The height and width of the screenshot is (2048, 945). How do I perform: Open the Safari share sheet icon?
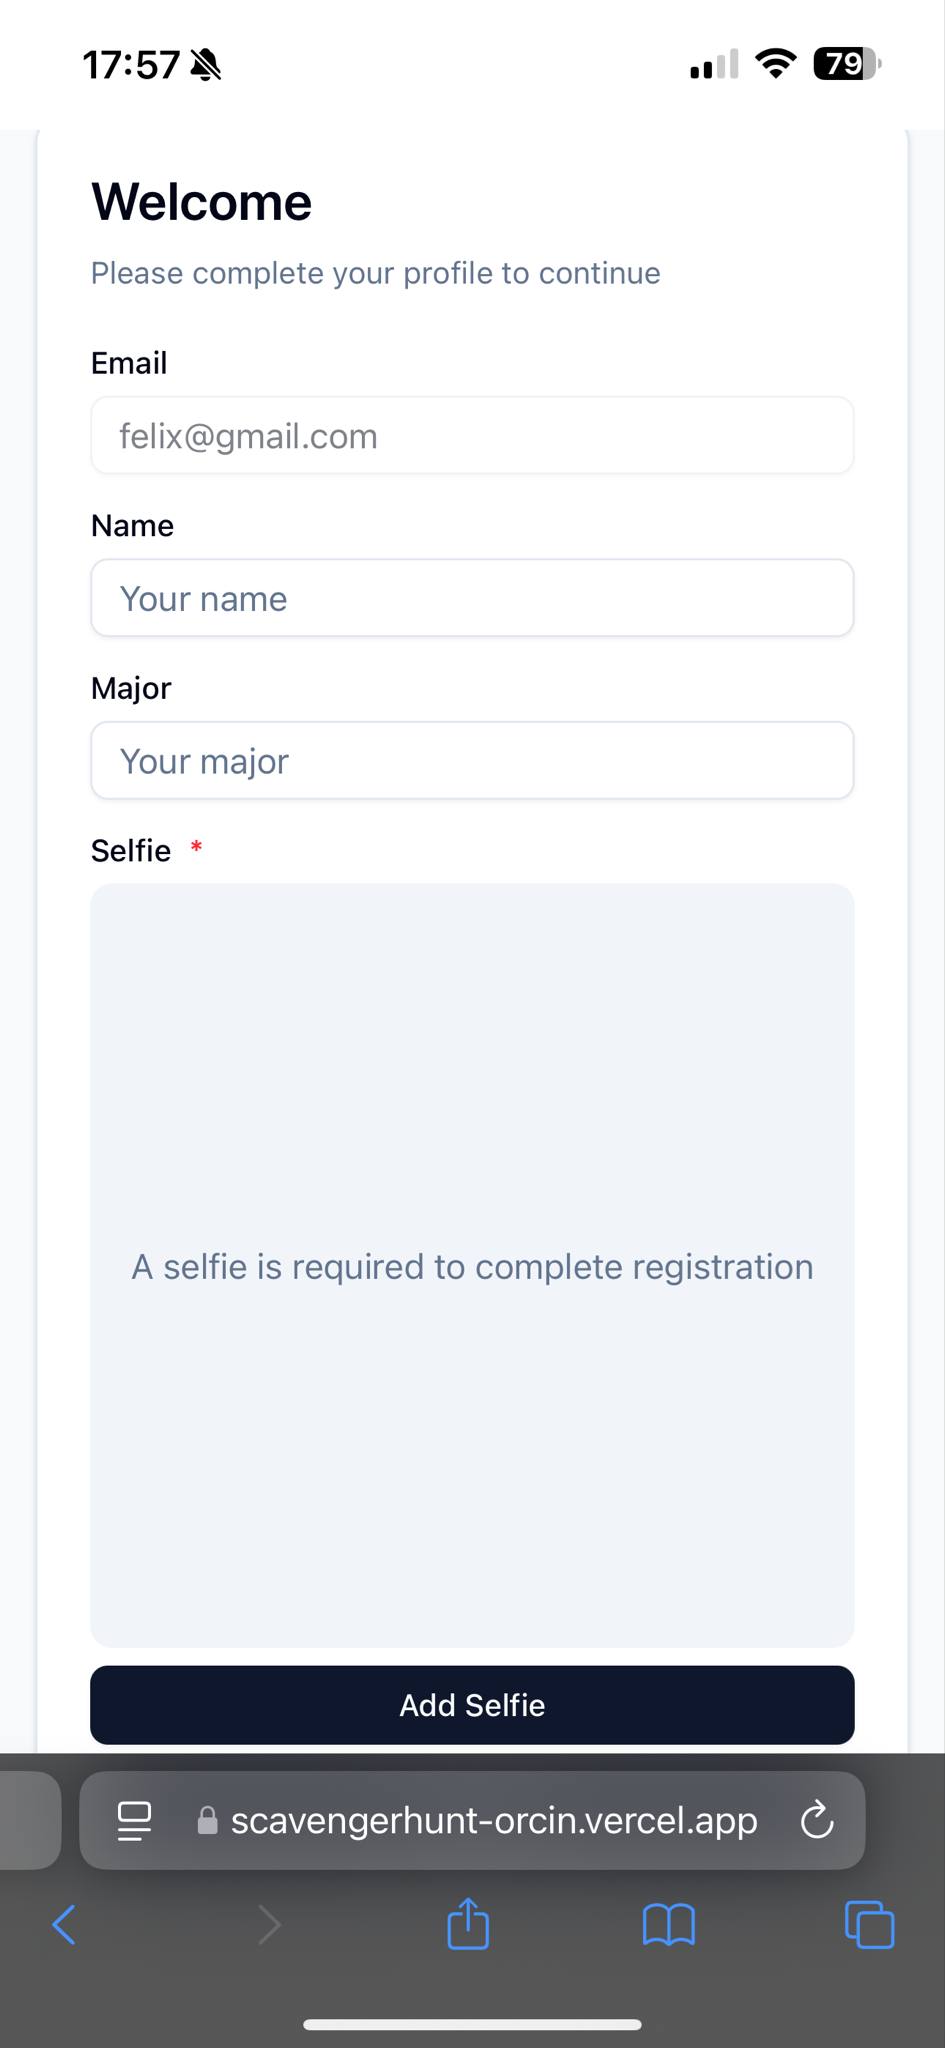pos(468,1924)
